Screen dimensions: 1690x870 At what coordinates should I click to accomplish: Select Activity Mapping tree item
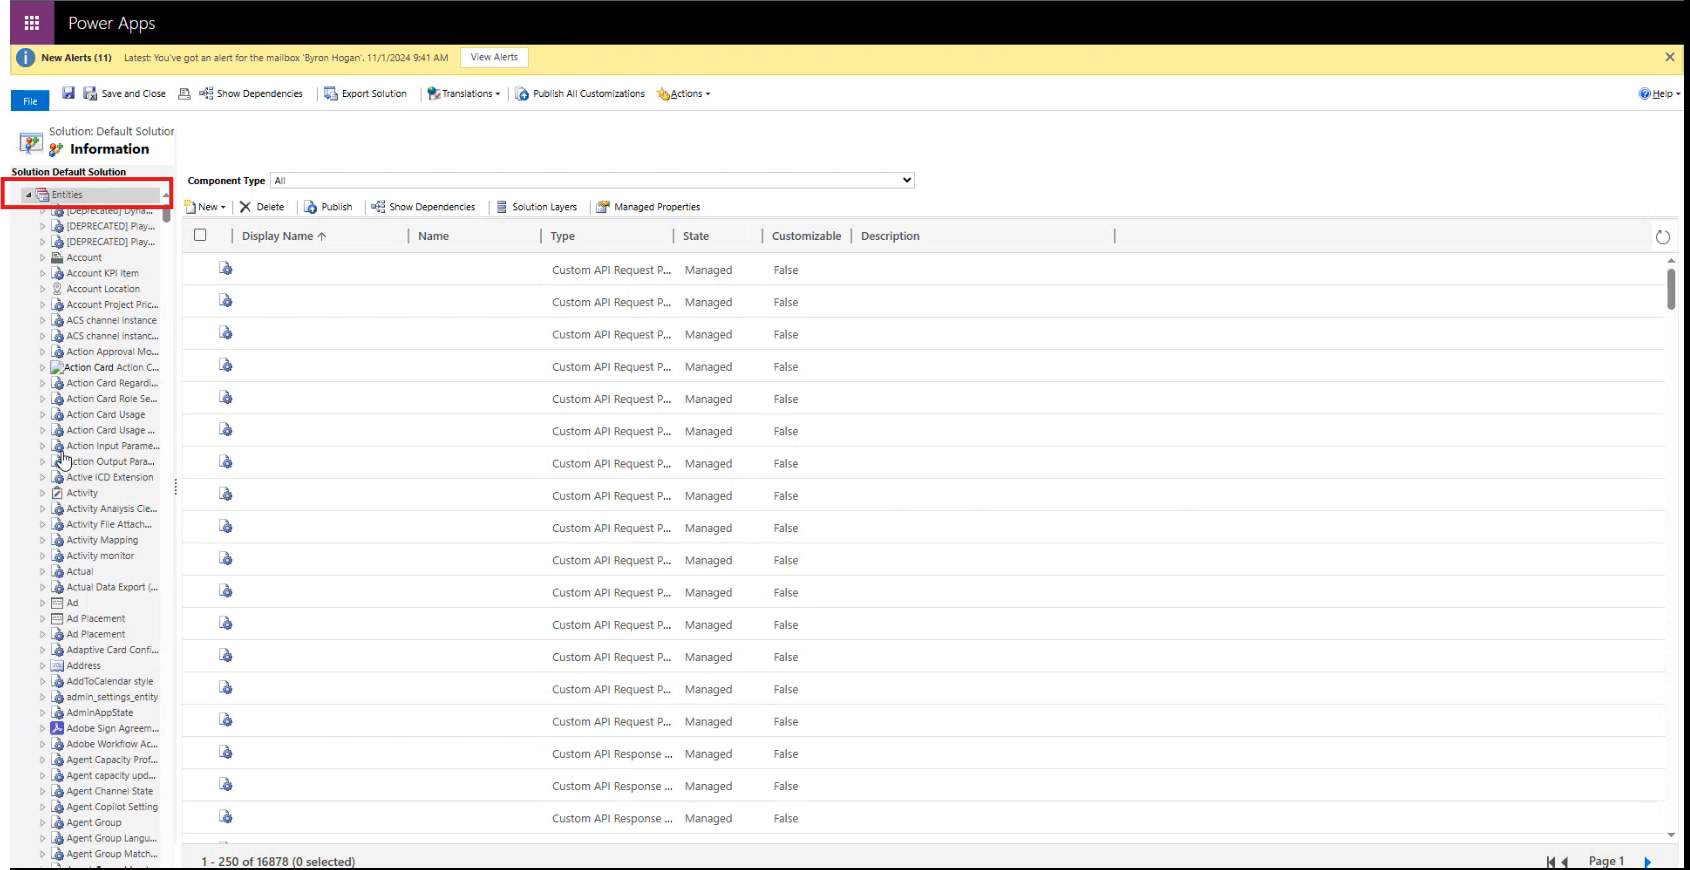(102, 540)
